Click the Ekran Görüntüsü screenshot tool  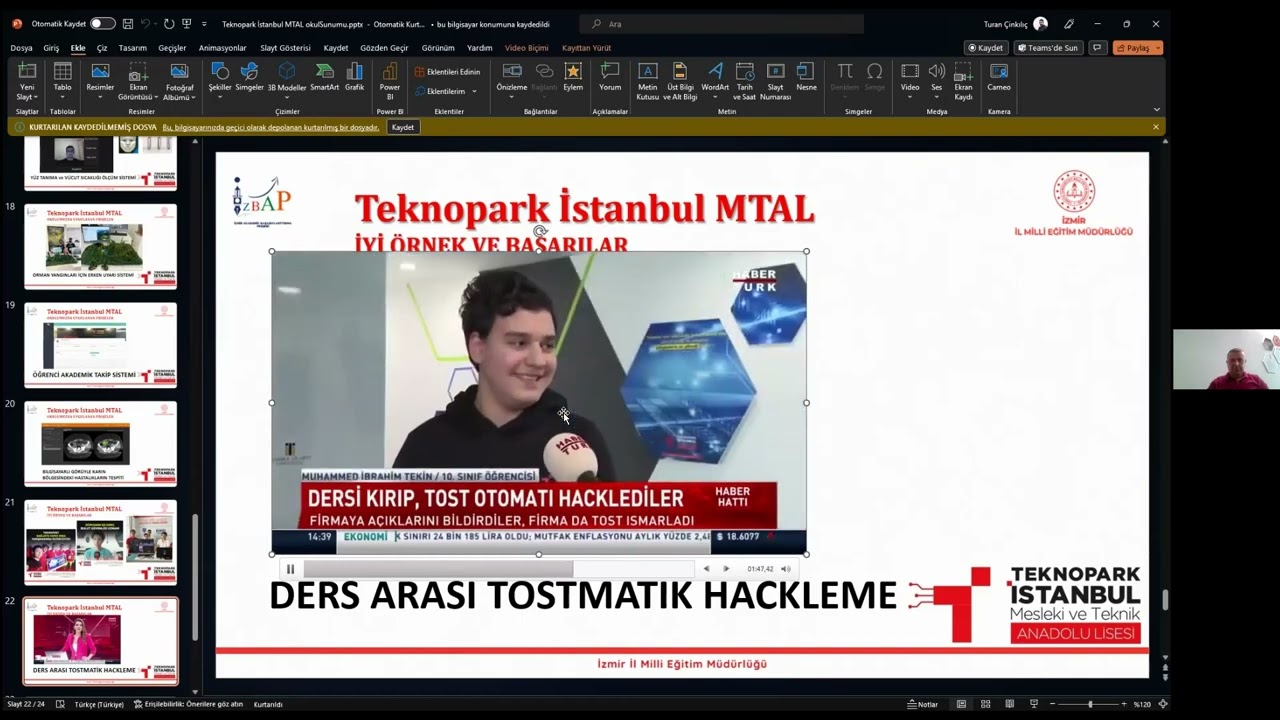[x=138, y=81]
